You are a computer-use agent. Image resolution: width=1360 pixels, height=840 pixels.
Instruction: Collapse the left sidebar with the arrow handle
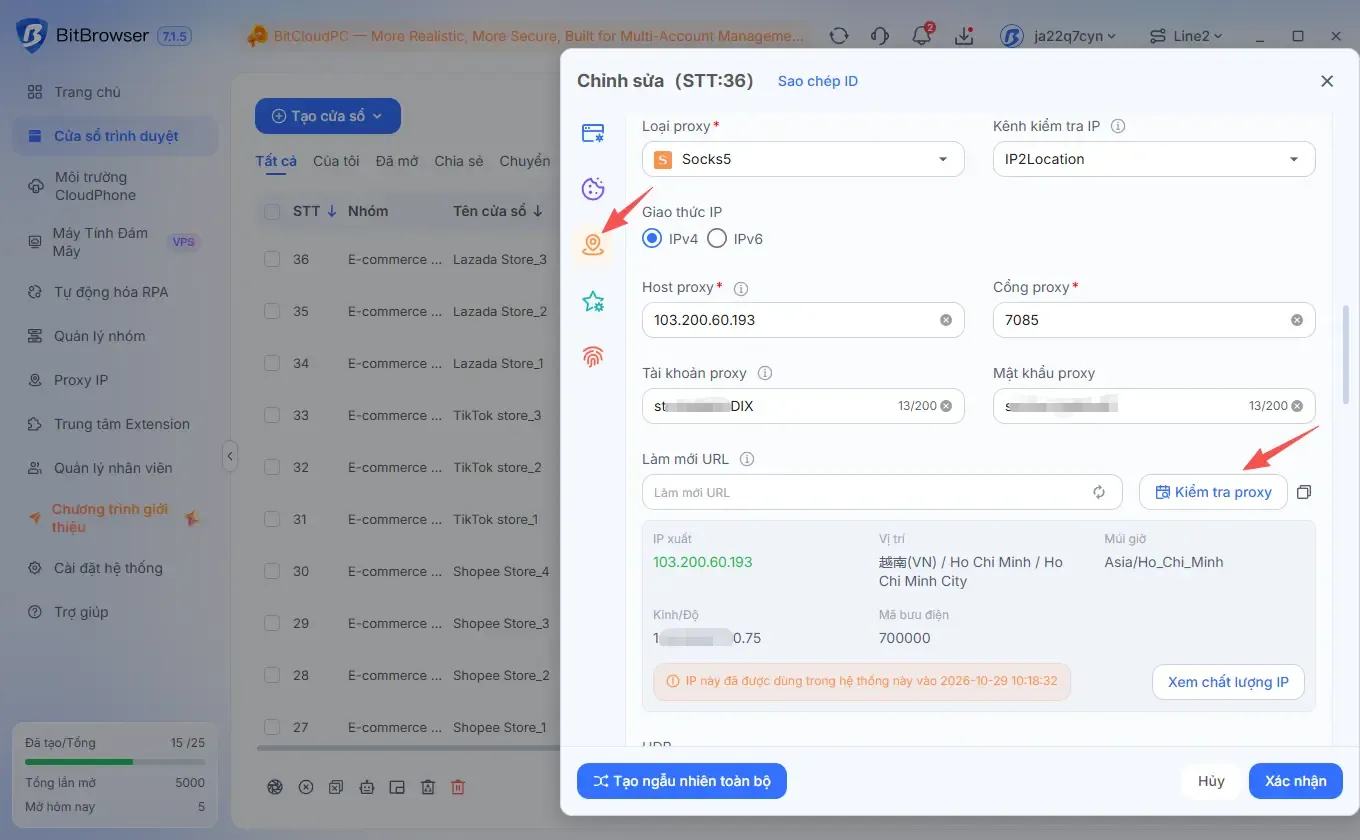point(230,456)
